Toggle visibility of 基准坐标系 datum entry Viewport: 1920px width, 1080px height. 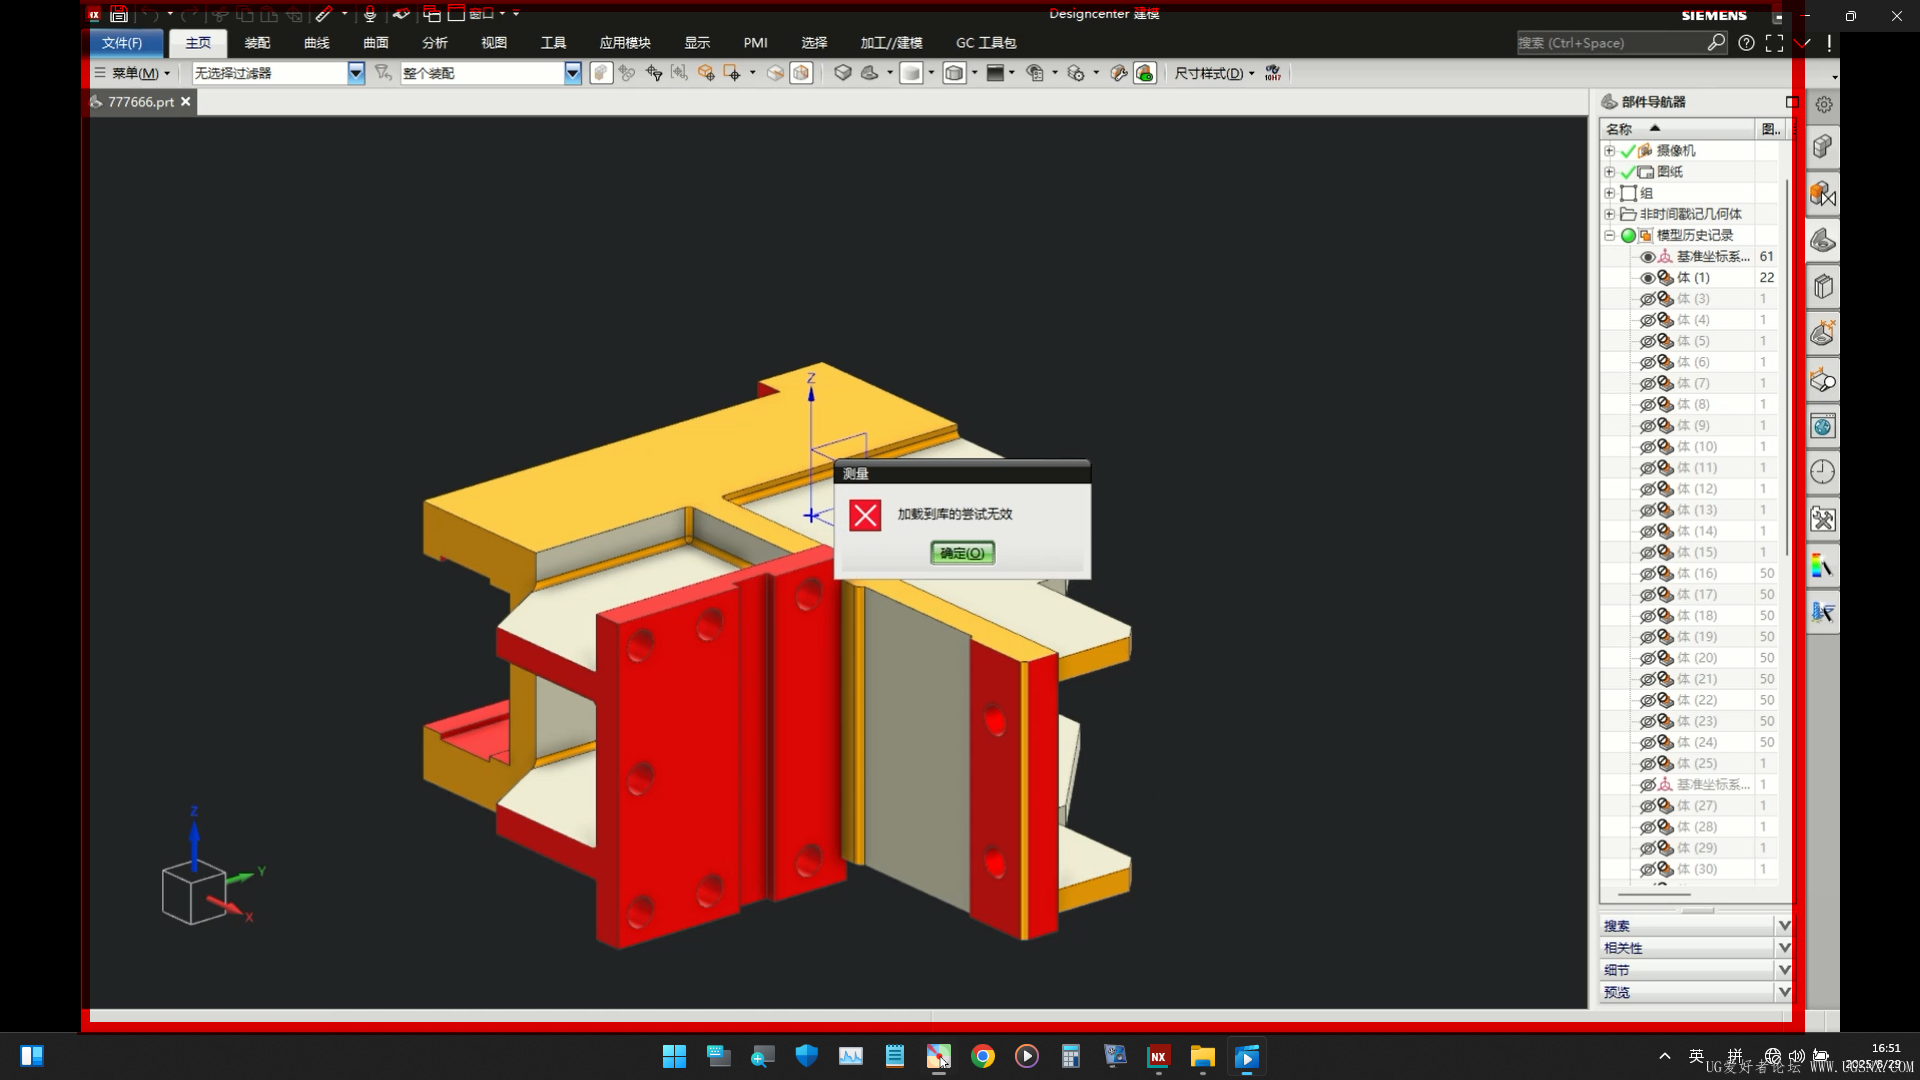click(1647, 257)
